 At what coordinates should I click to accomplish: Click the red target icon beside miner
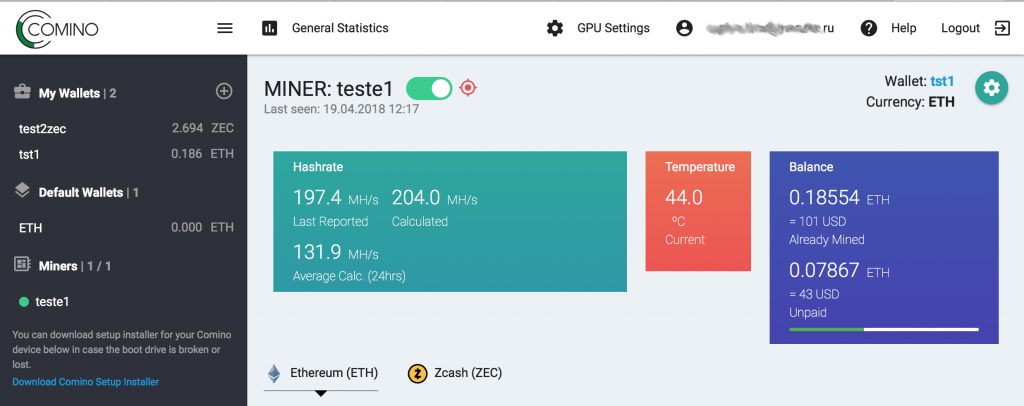click(x=468, y=88)
